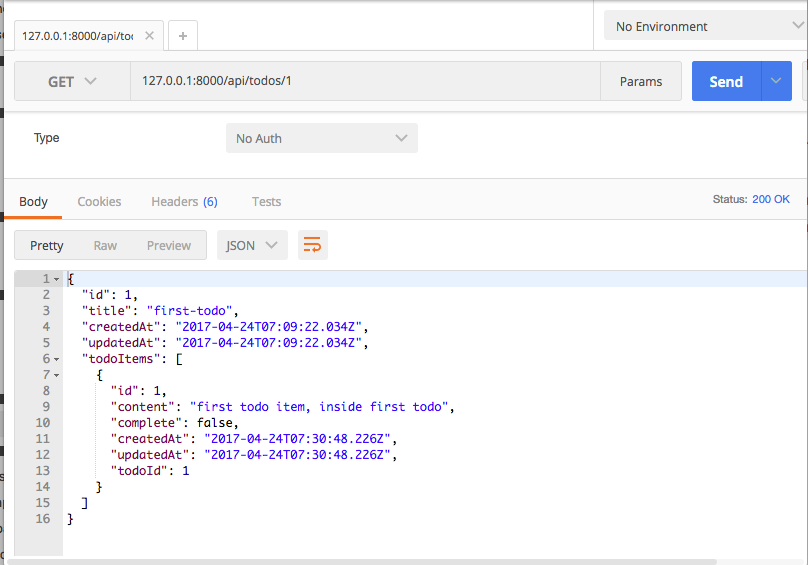The height and width of the screenshot is (565, 808).
Task: Click the Type label
Action: tap(46, 138)
